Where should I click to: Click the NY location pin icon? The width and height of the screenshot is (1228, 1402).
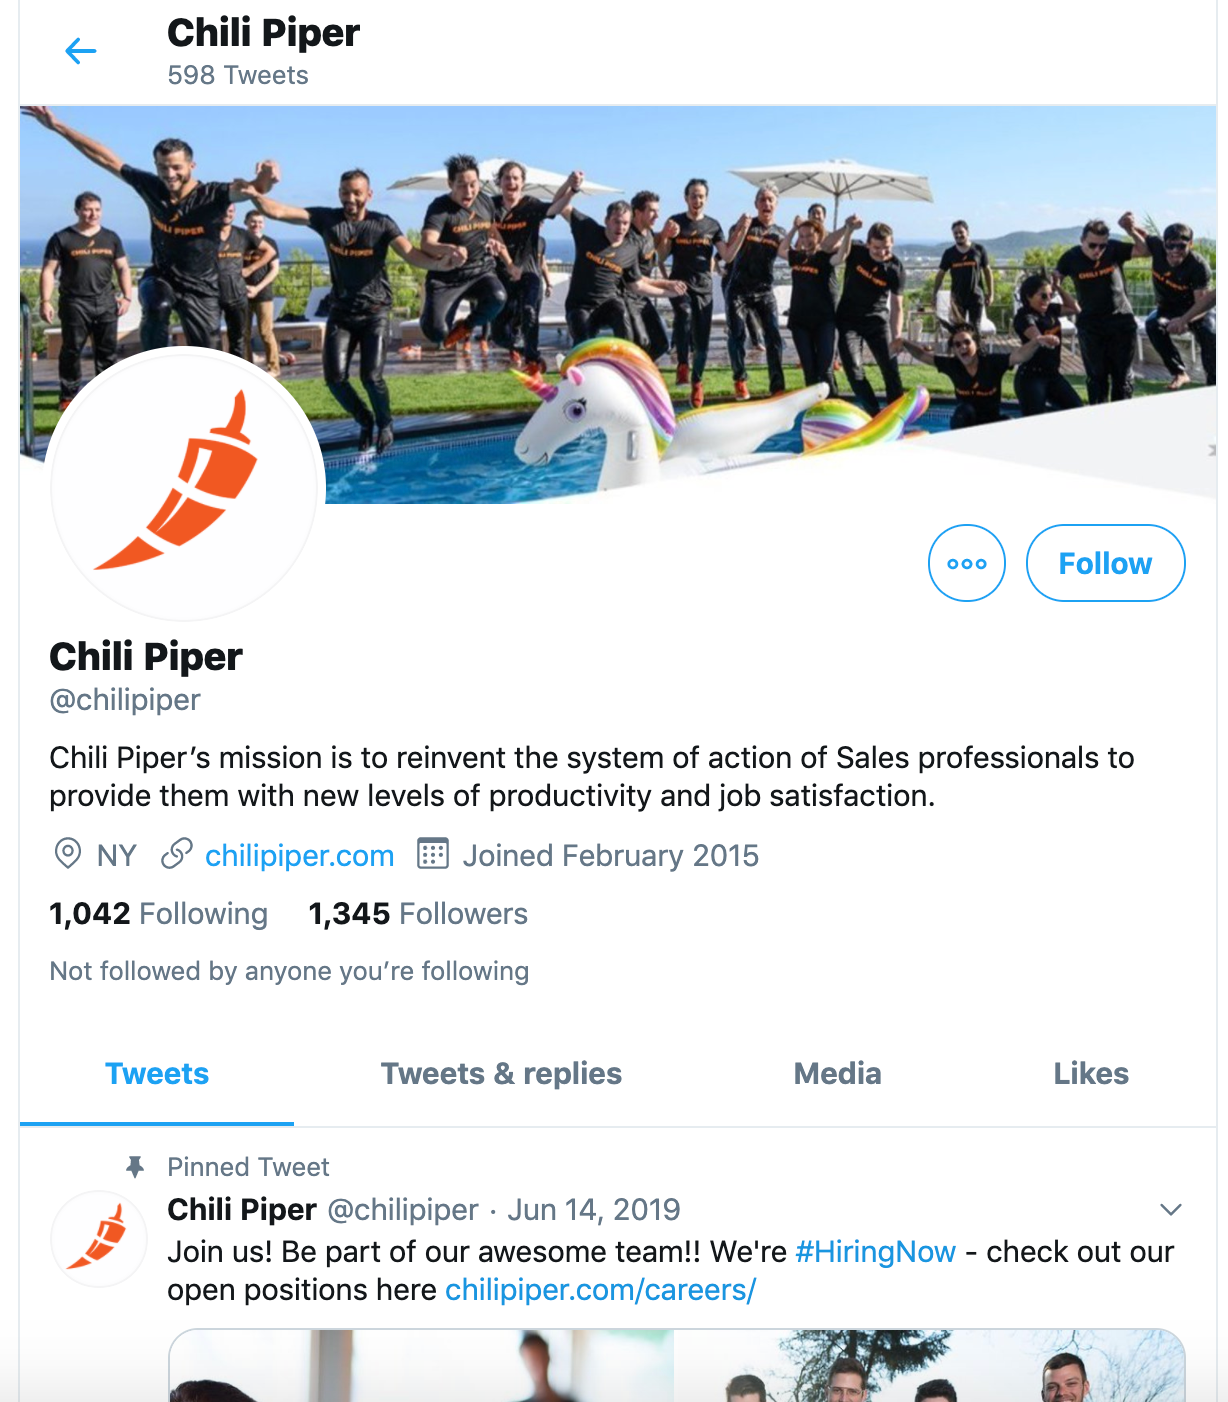click(67, 855)
